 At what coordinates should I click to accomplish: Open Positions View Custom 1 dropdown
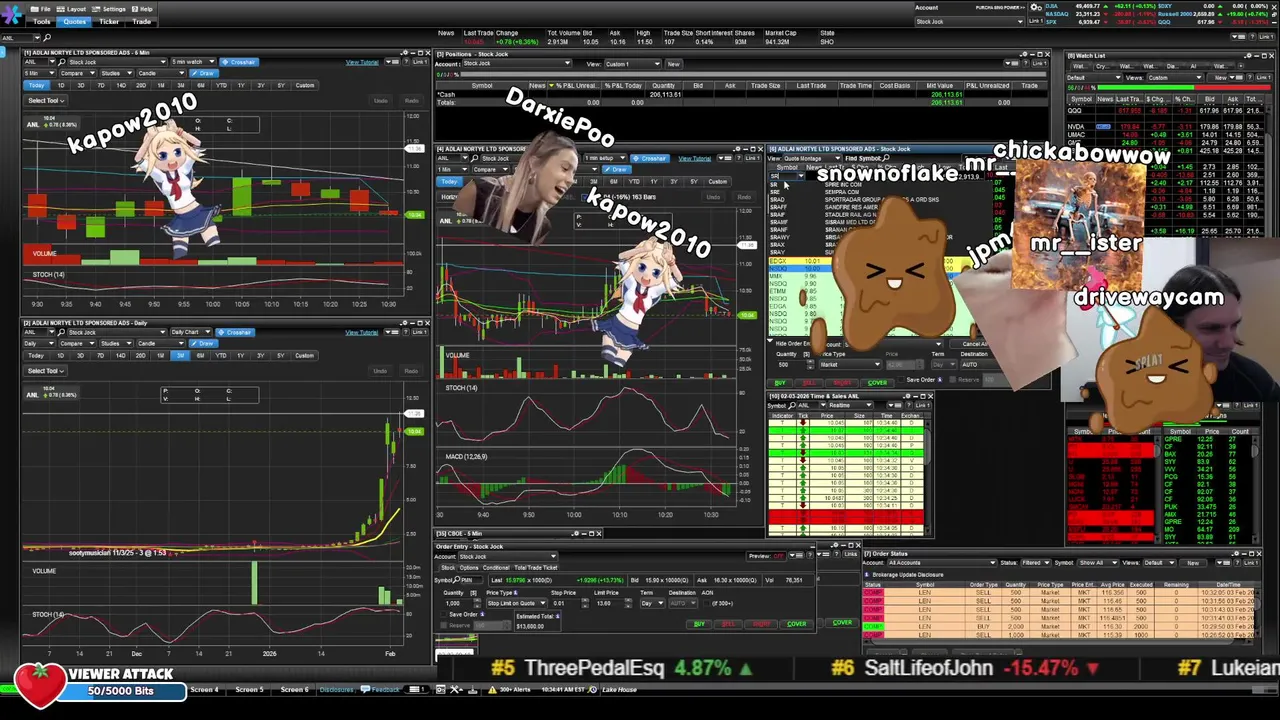point(632,63)
